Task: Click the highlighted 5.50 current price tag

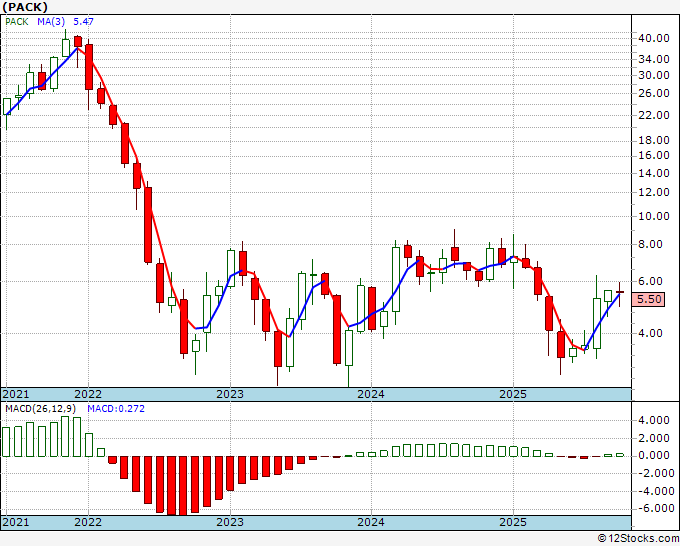Action: point(648,299)
